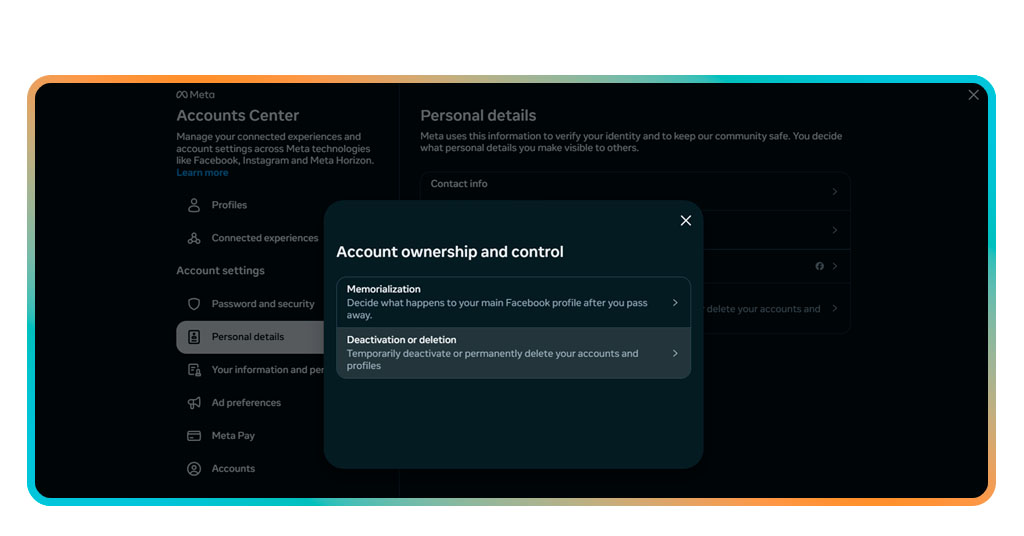
Task: Click the 'Account ownership and control' heading
Action: 450,252
